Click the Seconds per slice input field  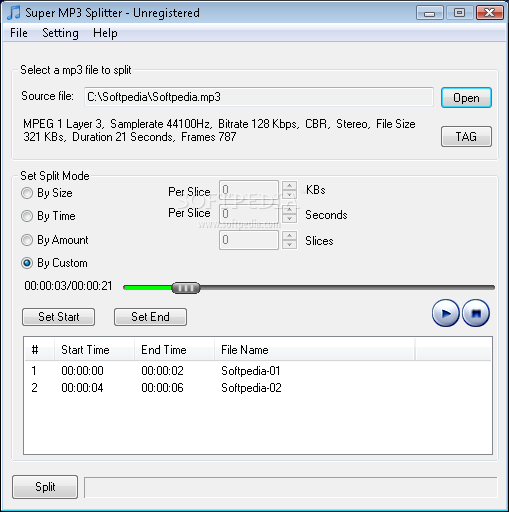(249, 214)
